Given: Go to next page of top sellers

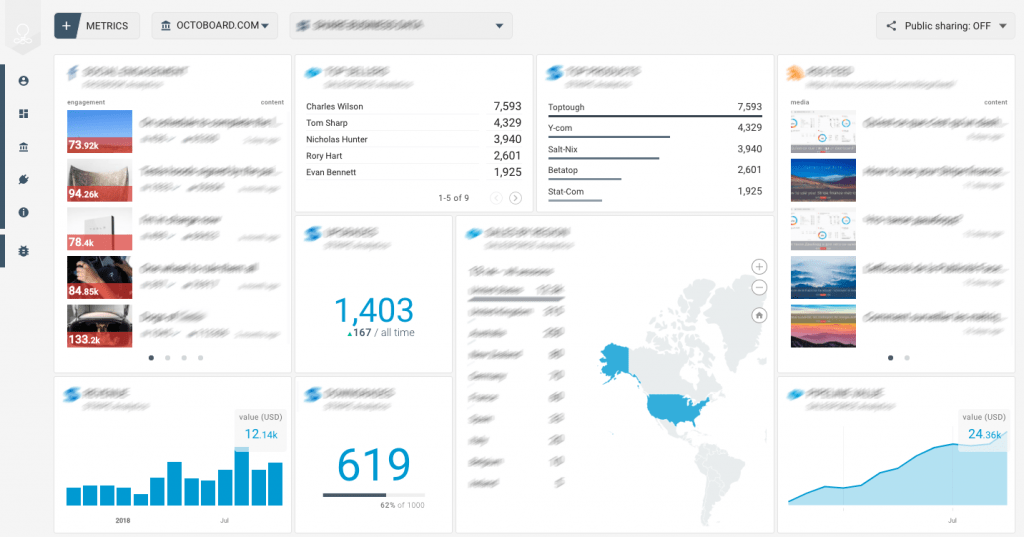Looking at the screenshot, I should coord(515,198).
